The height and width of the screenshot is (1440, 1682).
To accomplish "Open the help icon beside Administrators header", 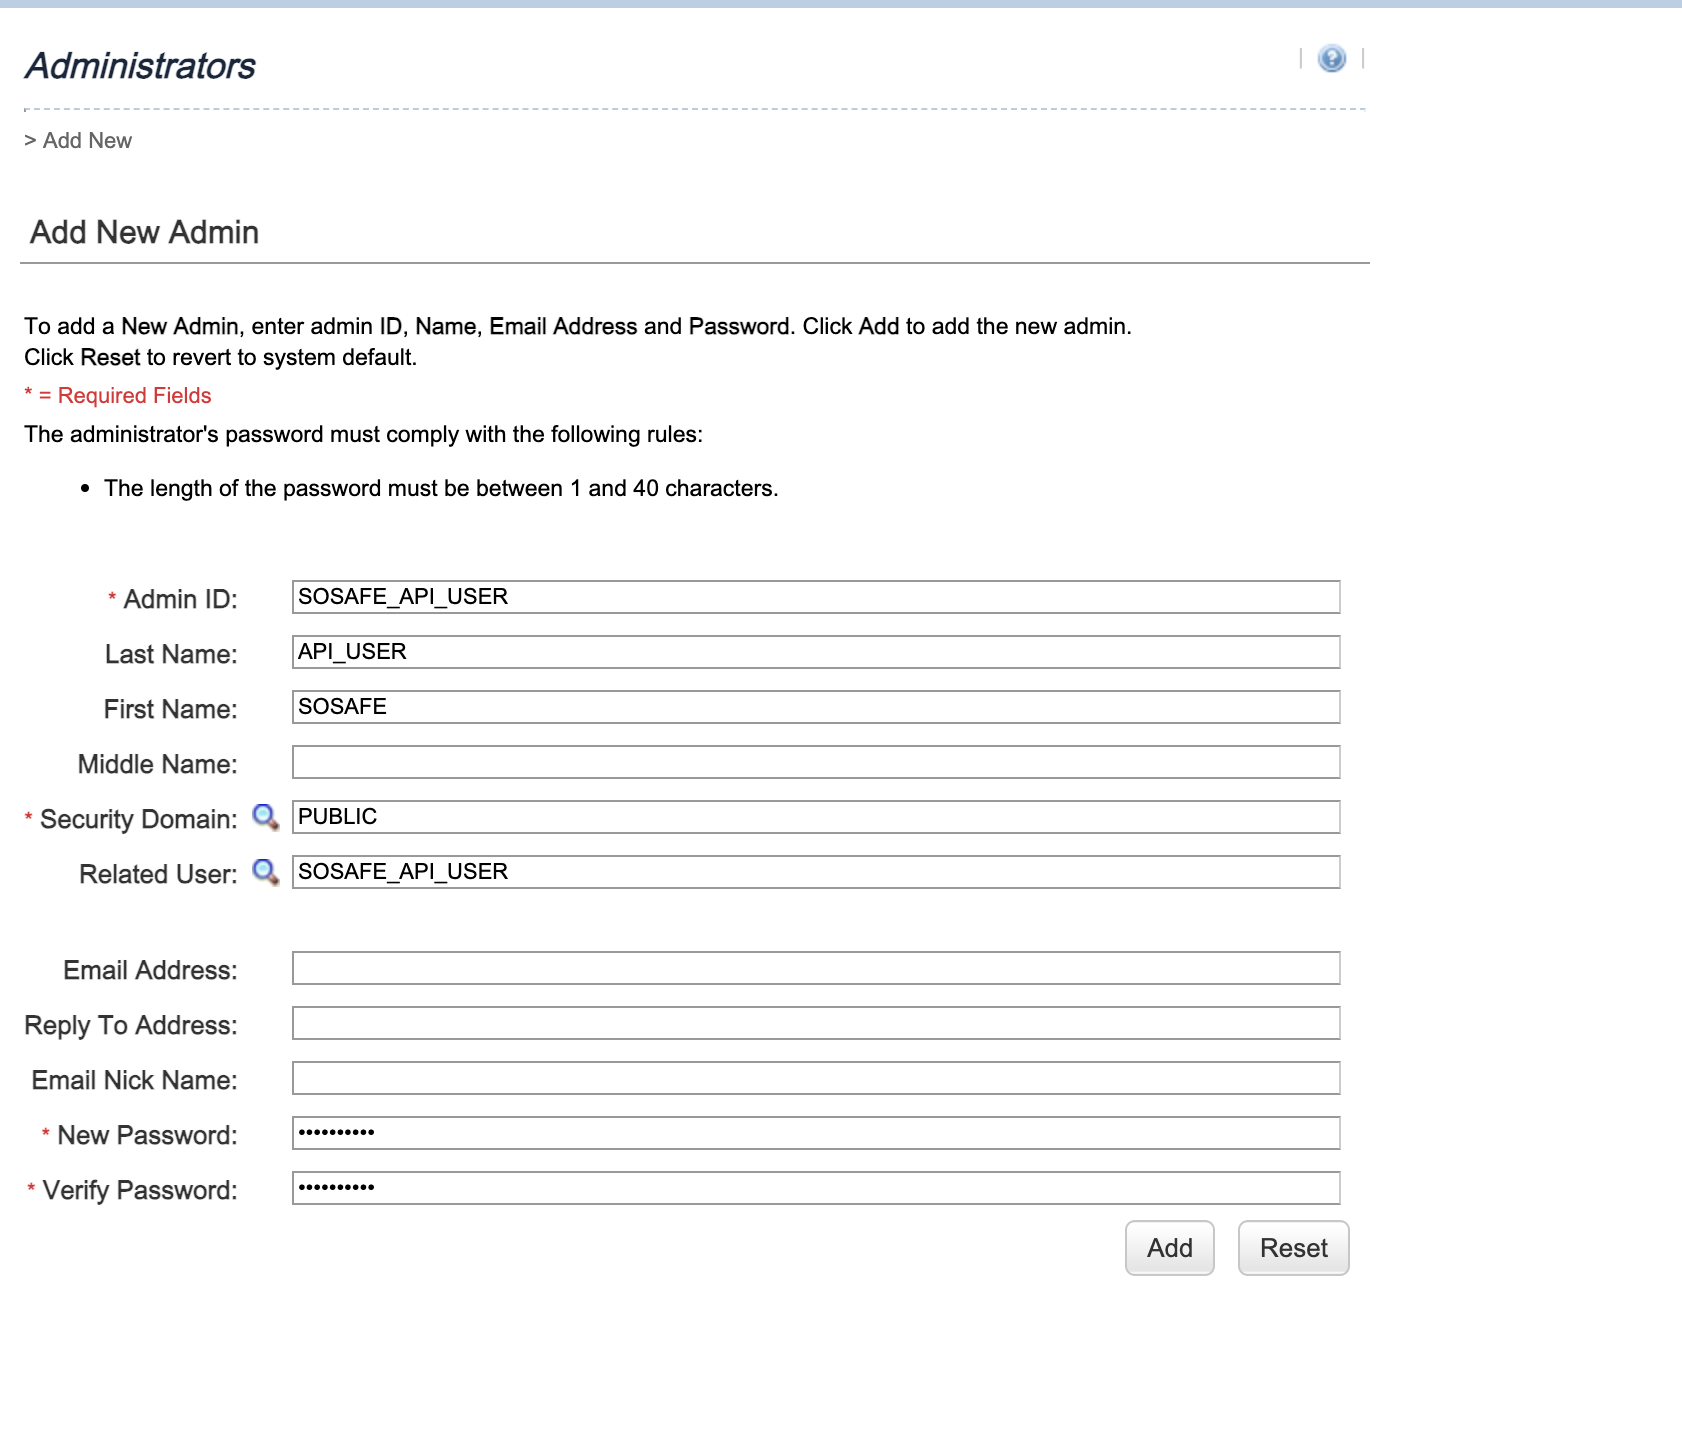I will click(1331, 59).
